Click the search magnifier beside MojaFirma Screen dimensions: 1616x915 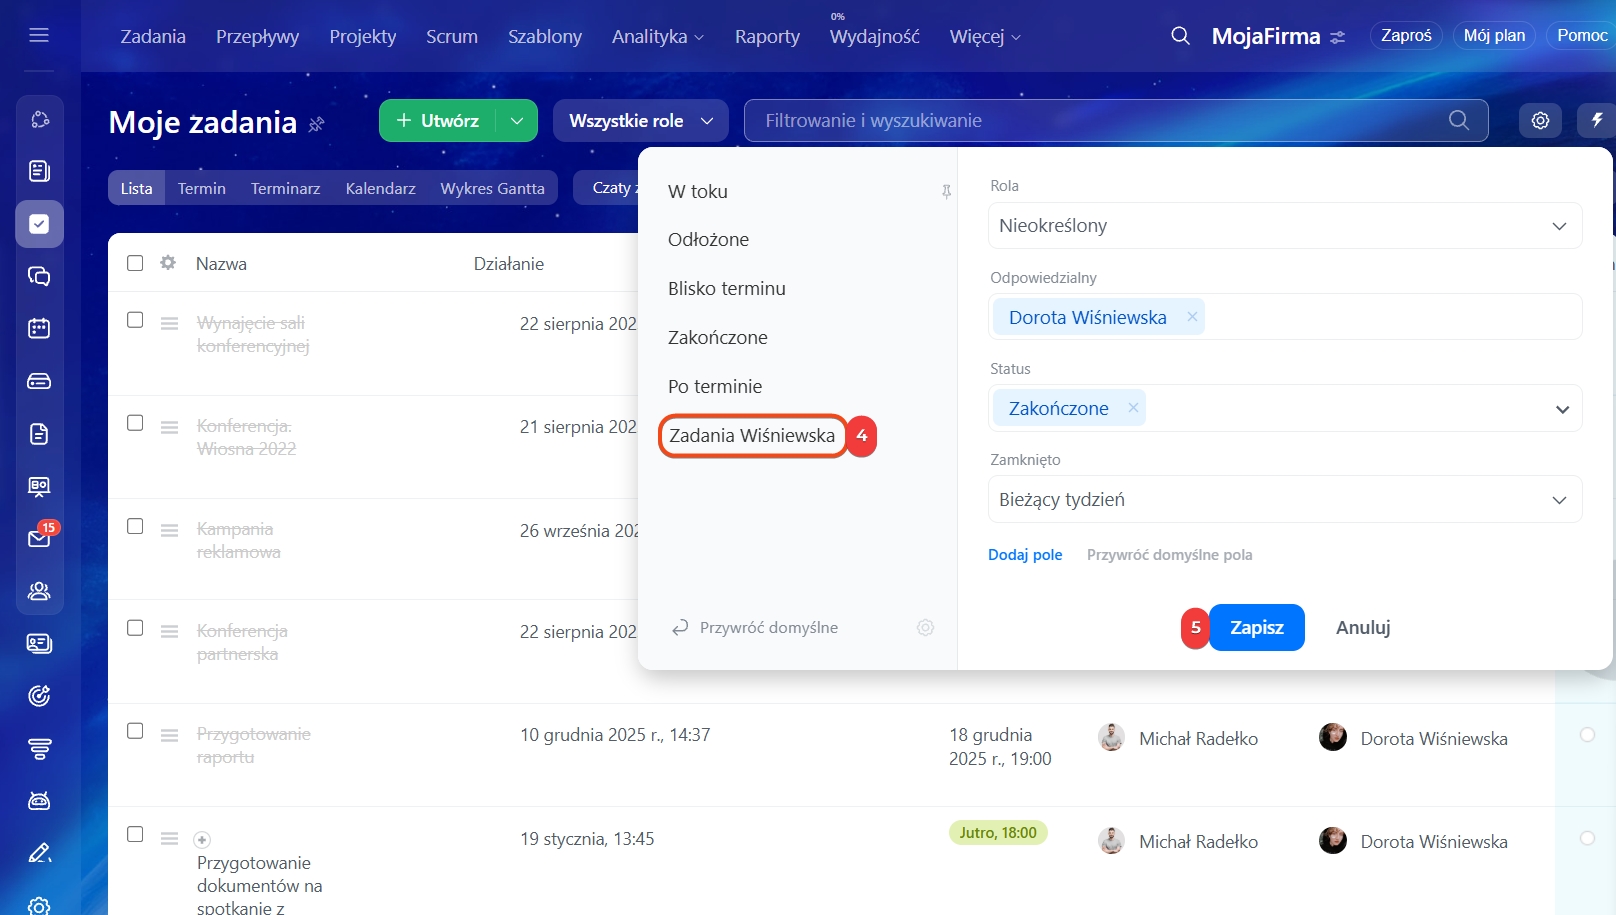(x=1180, y=36)
